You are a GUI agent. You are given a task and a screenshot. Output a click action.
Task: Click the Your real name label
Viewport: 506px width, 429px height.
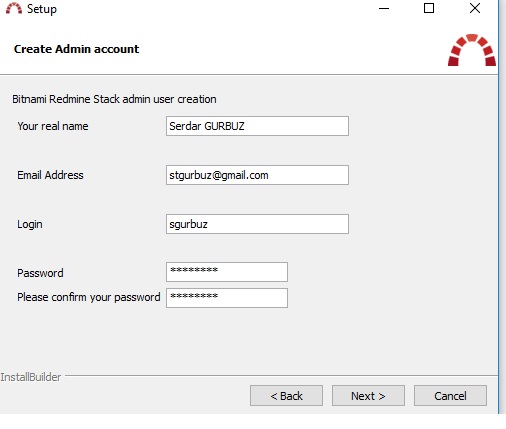53,126
